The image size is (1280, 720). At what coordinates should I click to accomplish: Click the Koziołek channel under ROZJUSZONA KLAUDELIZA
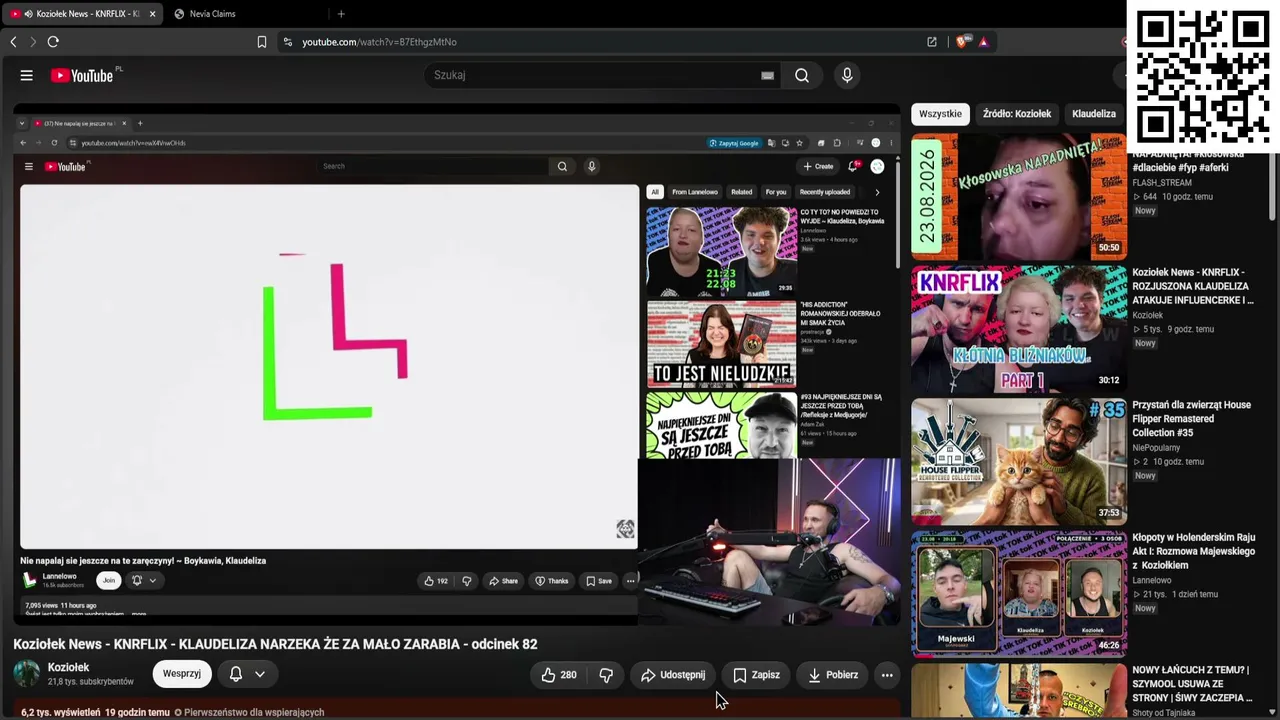[1148, 315]
